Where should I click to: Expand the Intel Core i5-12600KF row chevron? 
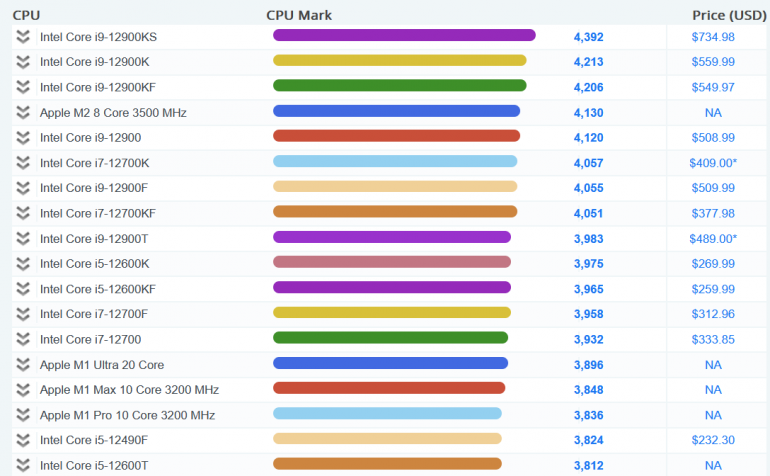pyautogui.click(x=23, y=289)
